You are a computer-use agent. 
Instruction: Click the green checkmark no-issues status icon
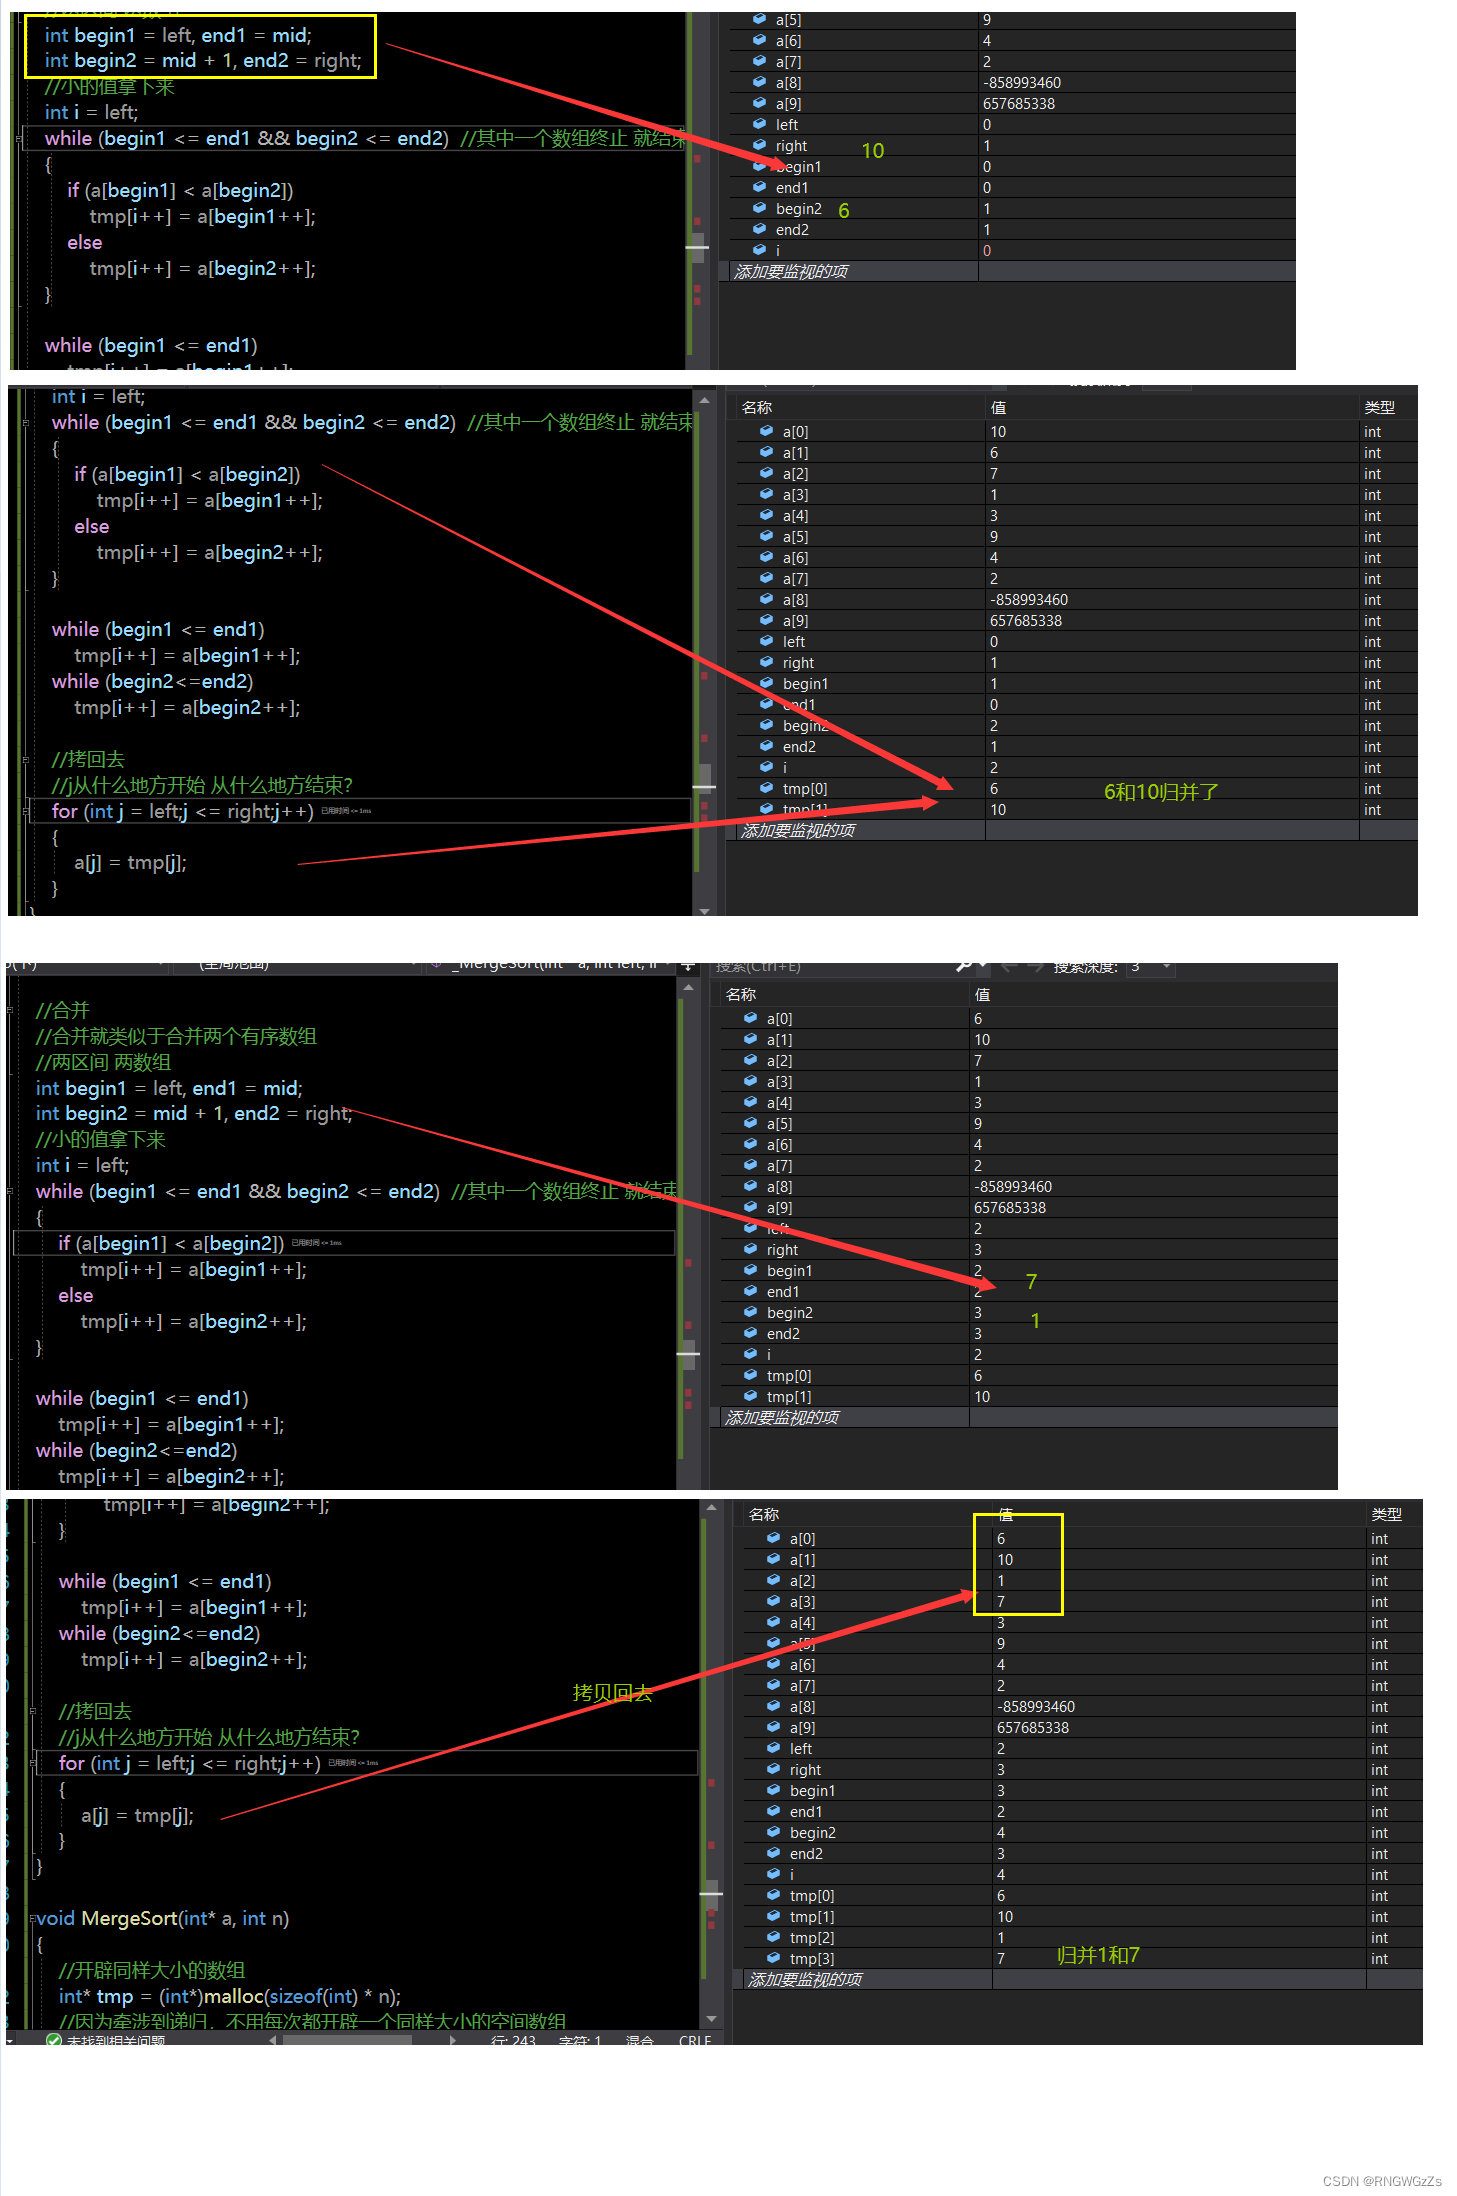[x=54, y=2039]
